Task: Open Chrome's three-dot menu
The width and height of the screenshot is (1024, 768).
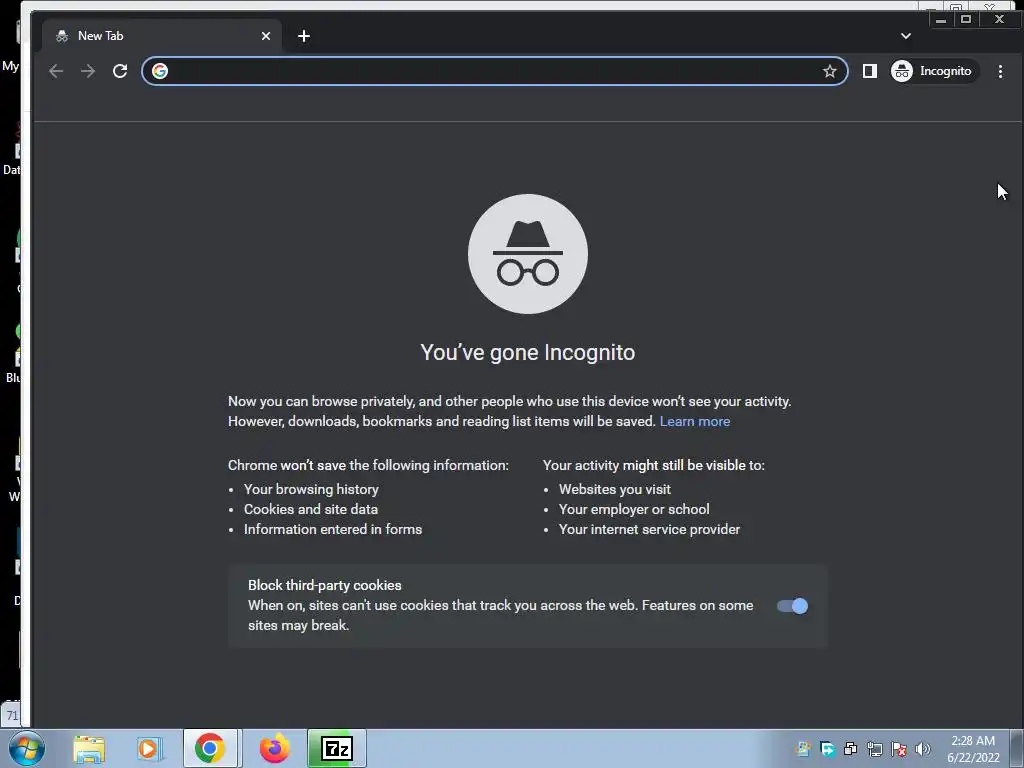Action: [x=1000, y=71]
